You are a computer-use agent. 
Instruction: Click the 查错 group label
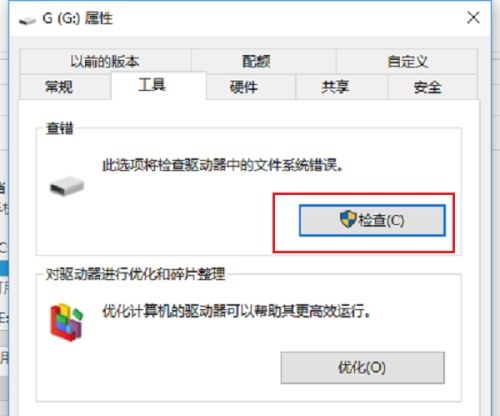60,128
